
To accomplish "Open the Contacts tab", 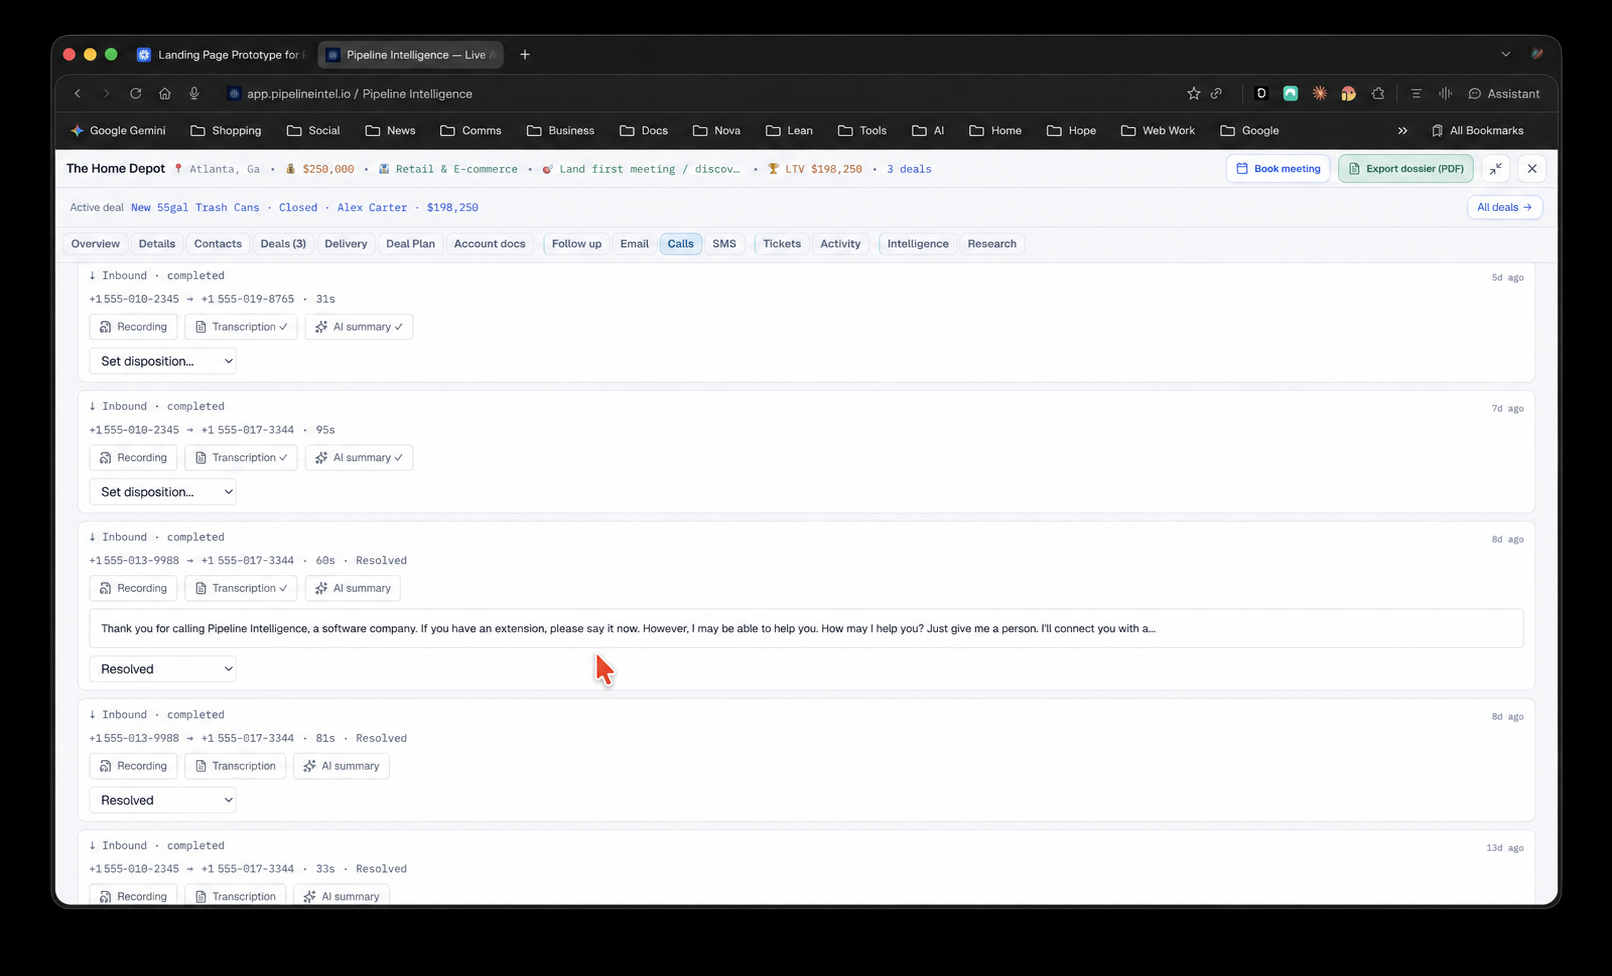I will coord(218,243).
